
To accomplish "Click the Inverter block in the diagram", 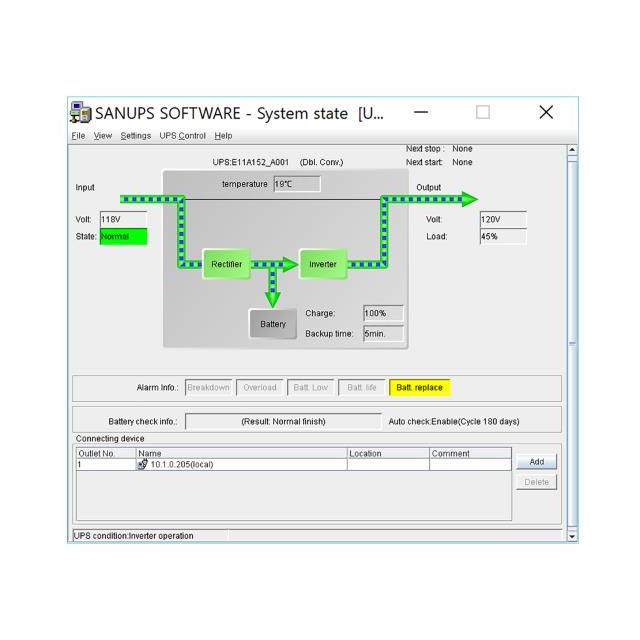I will coord(323,264).
